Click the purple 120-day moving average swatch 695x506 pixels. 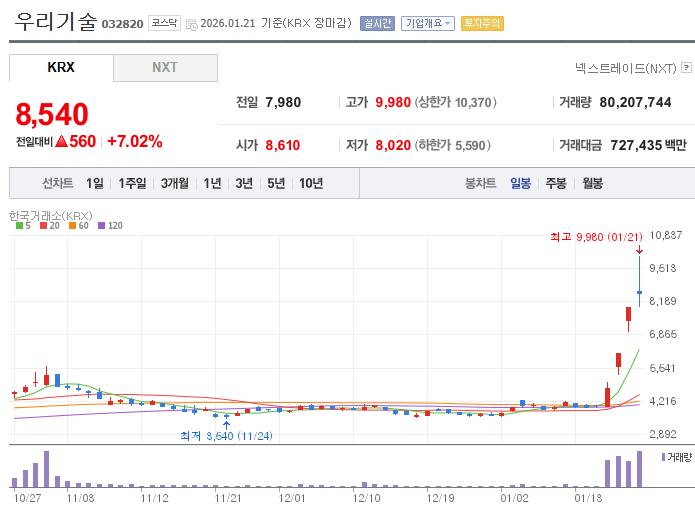point(102,226)
